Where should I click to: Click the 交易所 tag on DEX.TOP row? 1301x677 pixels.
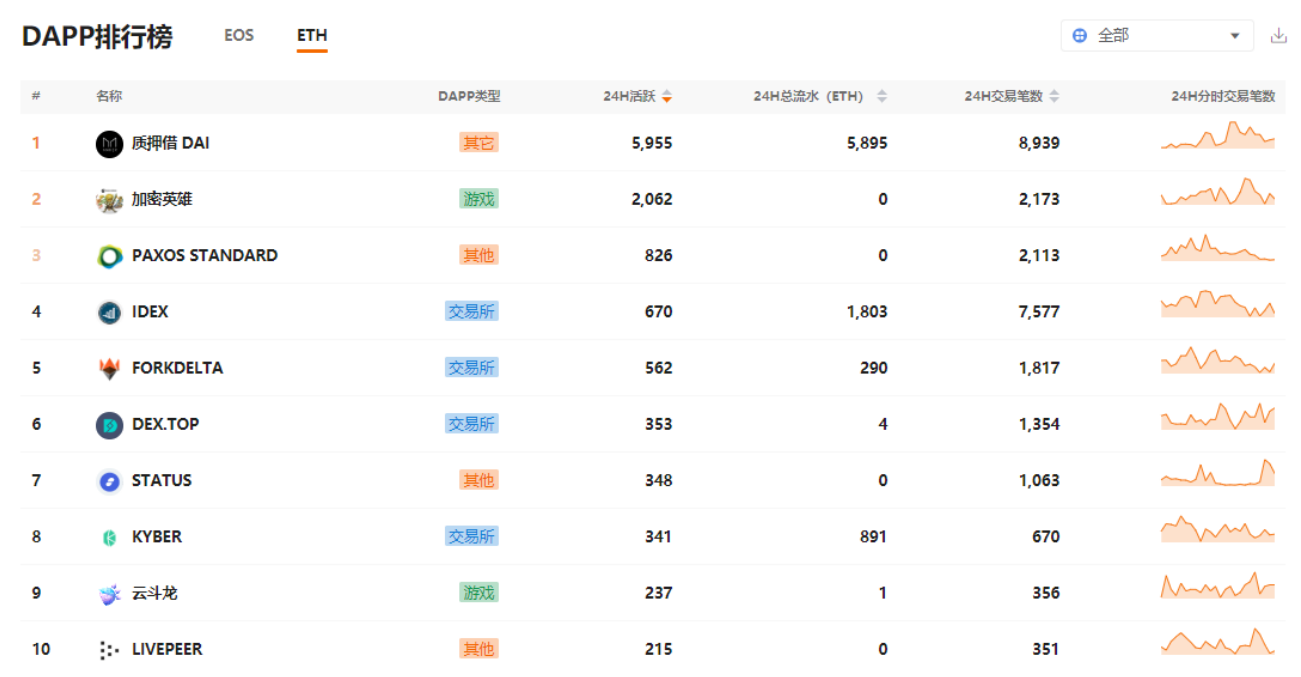471,424
